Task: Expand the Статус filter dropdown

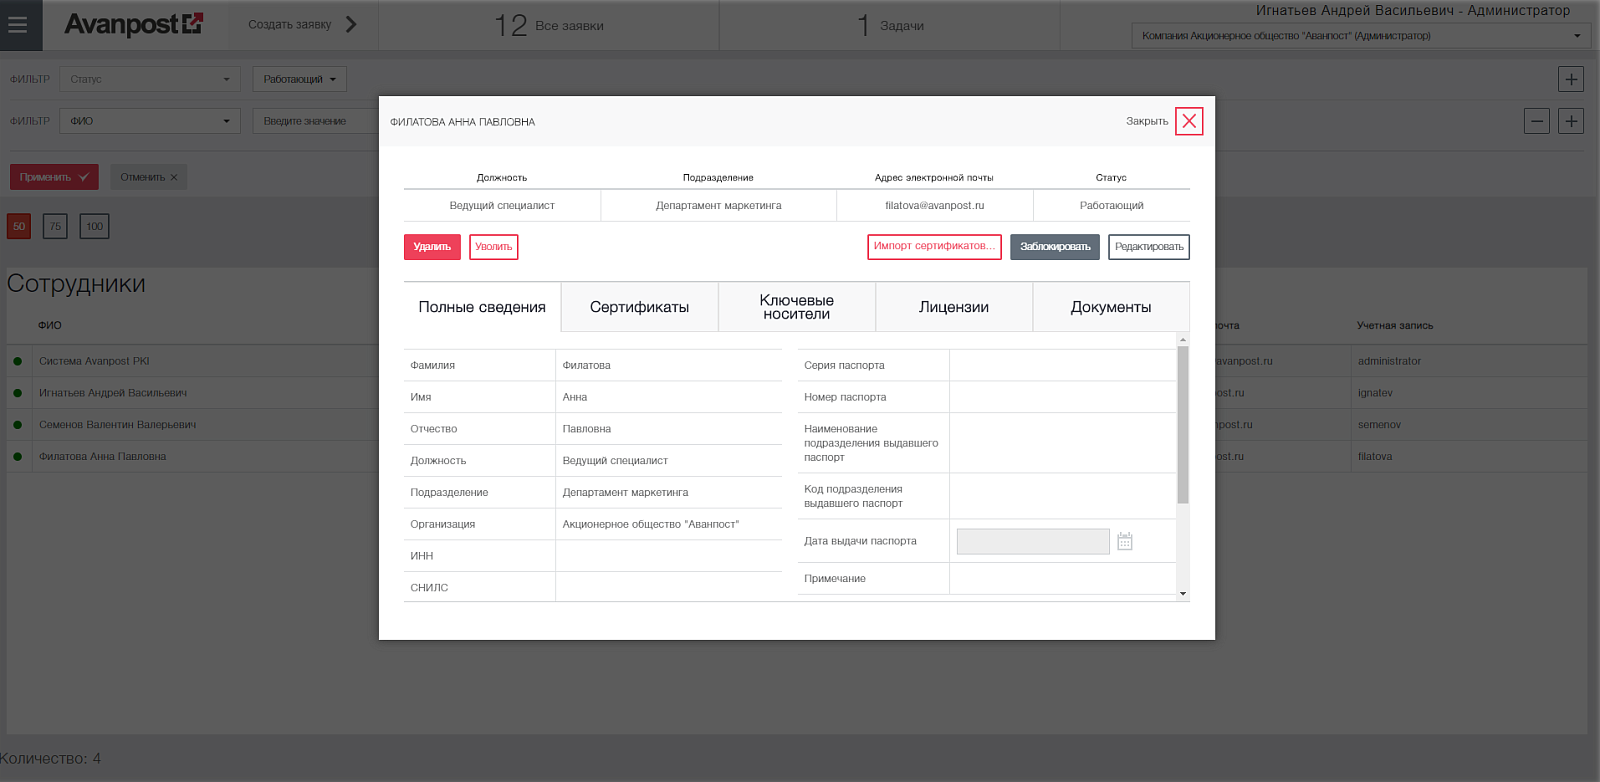Action: (x=150, y=79)
